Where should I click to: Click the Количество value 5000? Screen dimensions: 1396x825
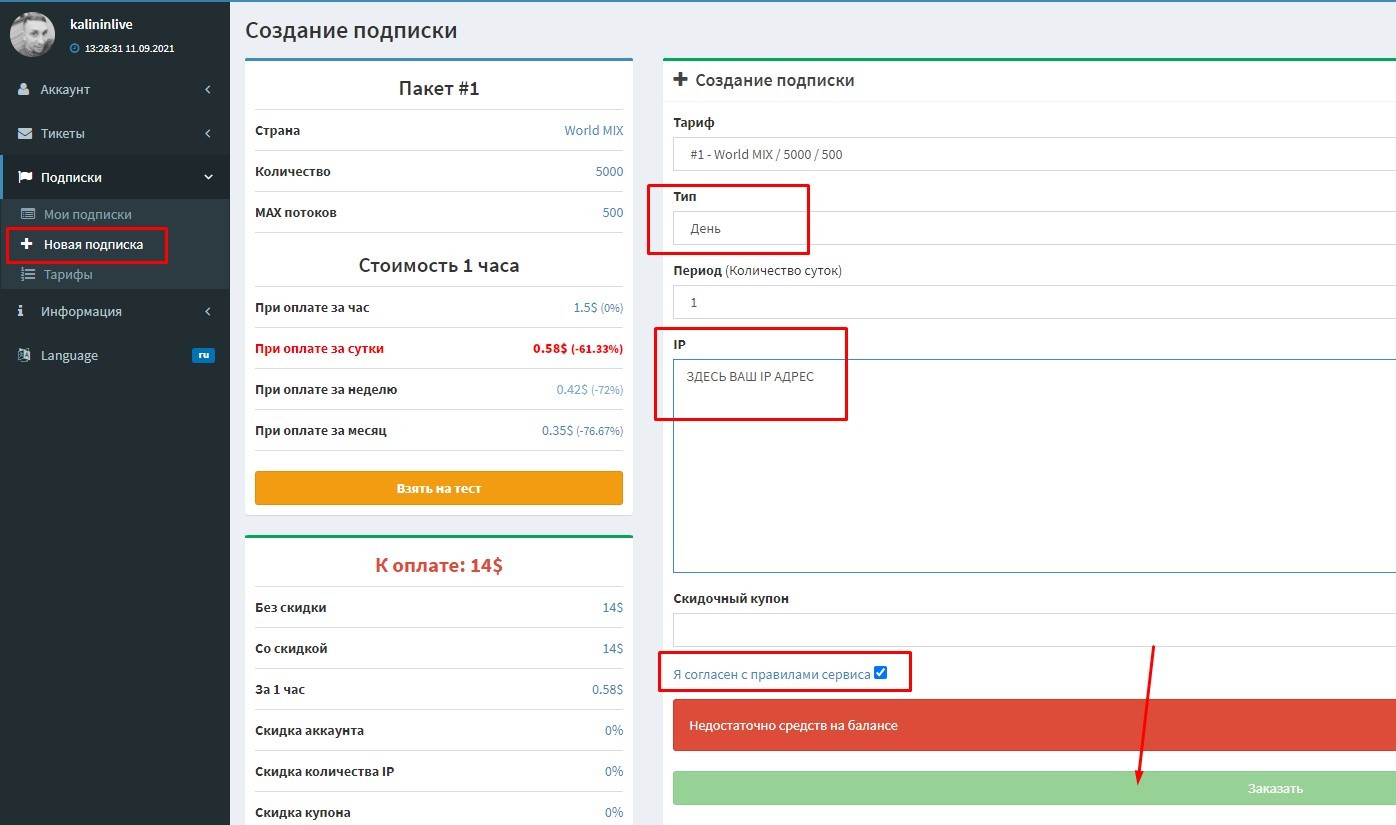[609, 171]
